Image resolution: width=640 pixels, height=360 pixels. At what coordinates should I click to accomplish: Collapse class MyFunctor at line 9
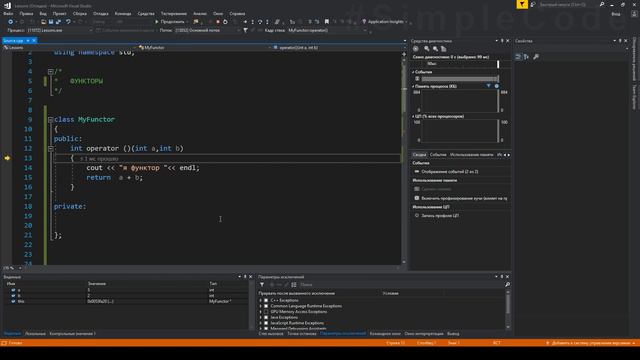[50, 120]
